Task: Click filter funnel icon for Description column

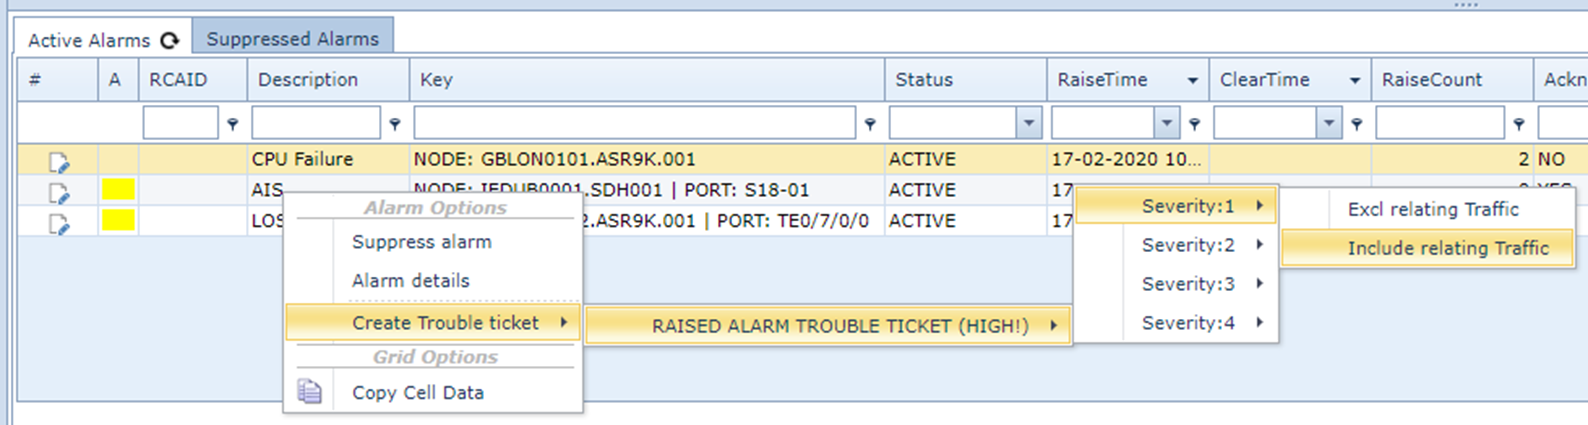Action: click(395, 124)
